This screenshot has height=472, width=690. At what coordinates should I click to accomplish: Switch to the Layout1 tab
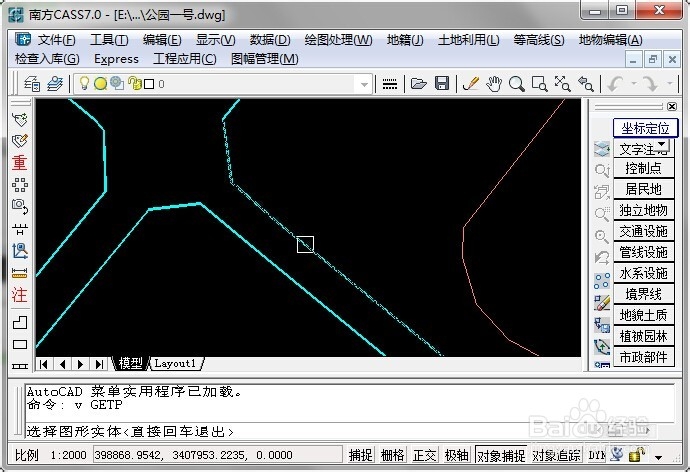click(175, 363)
